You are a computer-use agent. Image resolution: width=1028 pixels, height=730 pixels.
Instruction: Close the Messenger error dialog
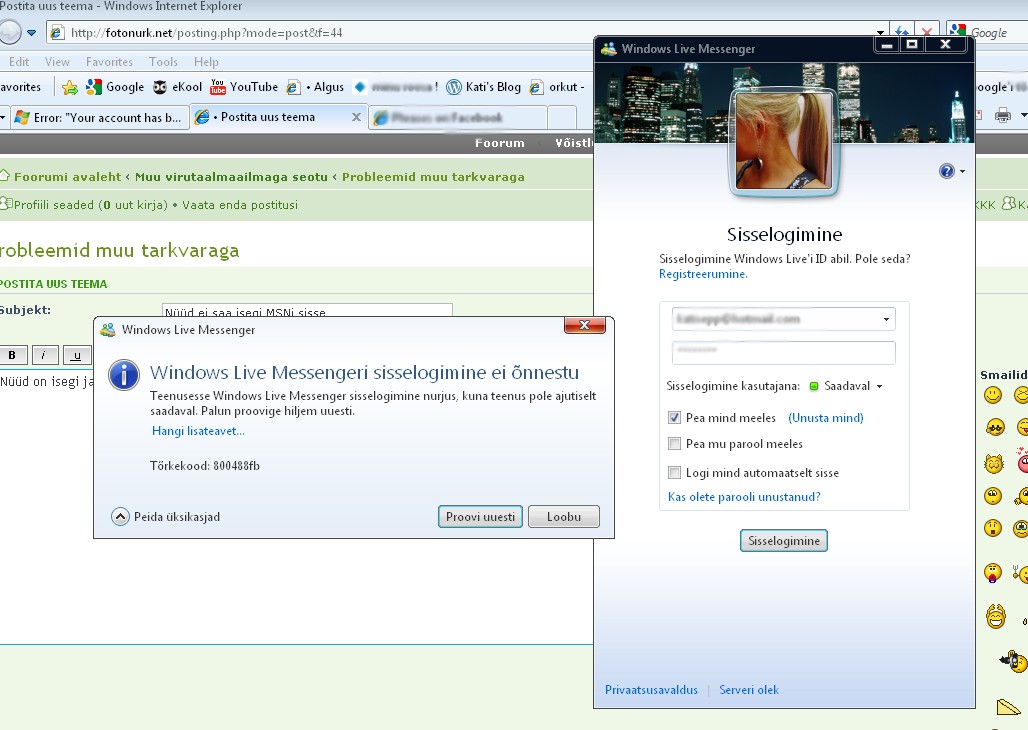(x=584, y=325)
